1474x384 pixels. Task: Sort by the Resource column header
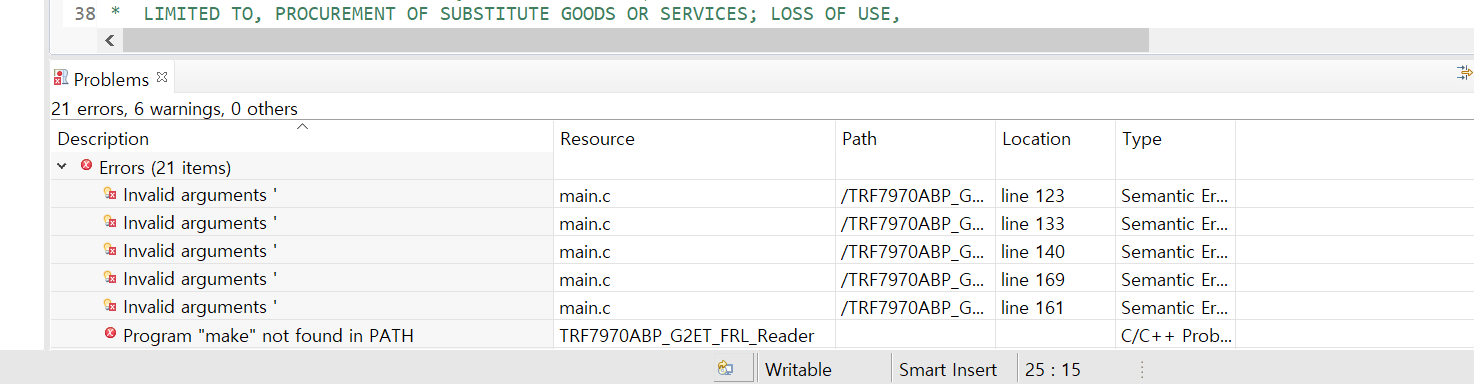695,138
